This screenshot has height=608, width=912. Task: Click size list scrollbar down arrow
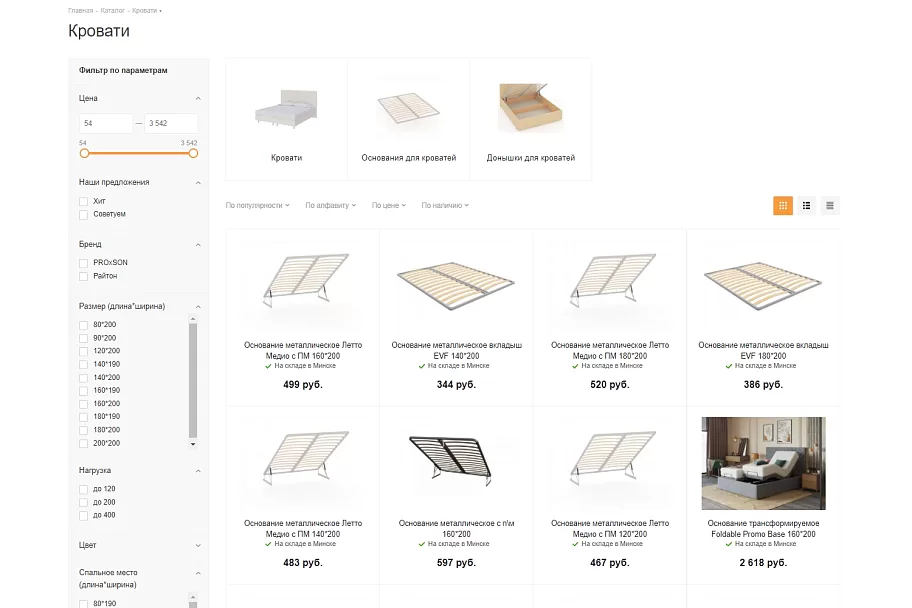tap(193, 445)
